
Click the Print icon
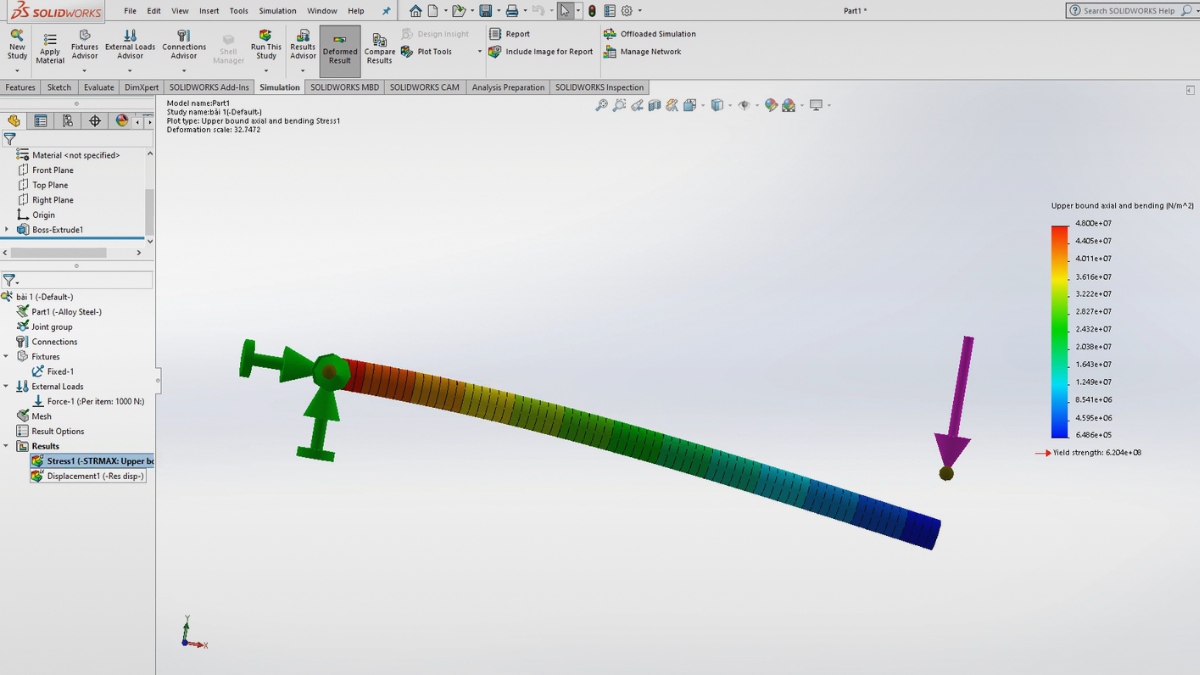(x=512, y=11)
